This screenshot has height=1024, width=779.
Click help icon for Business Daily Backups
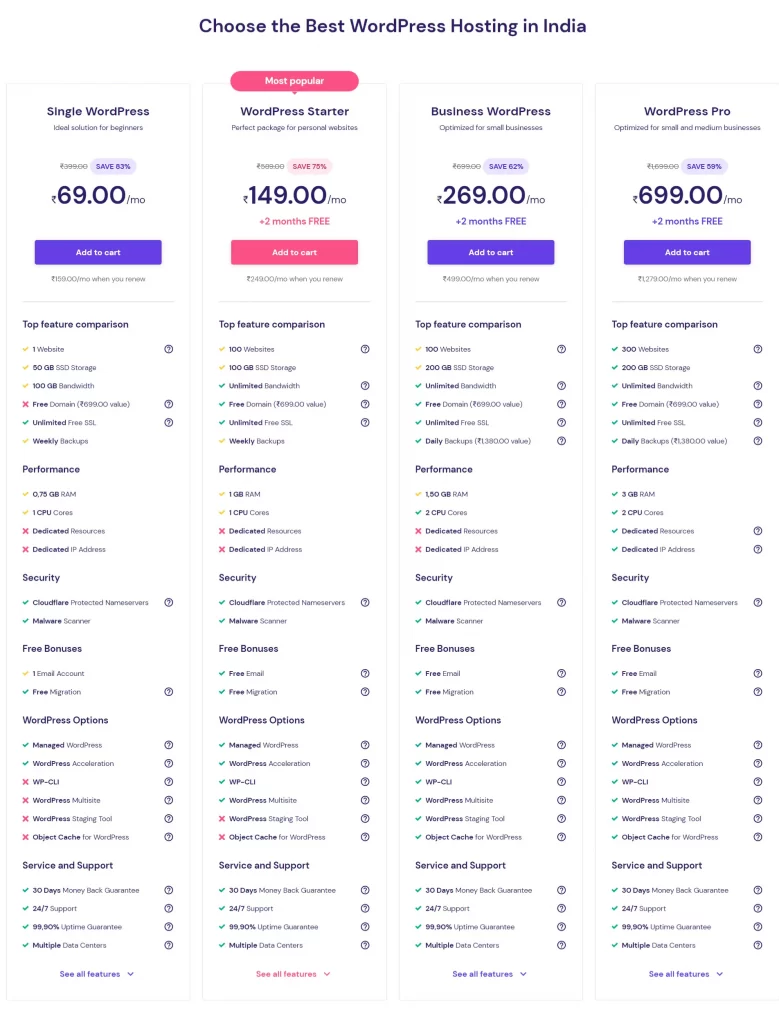point(561,441)
